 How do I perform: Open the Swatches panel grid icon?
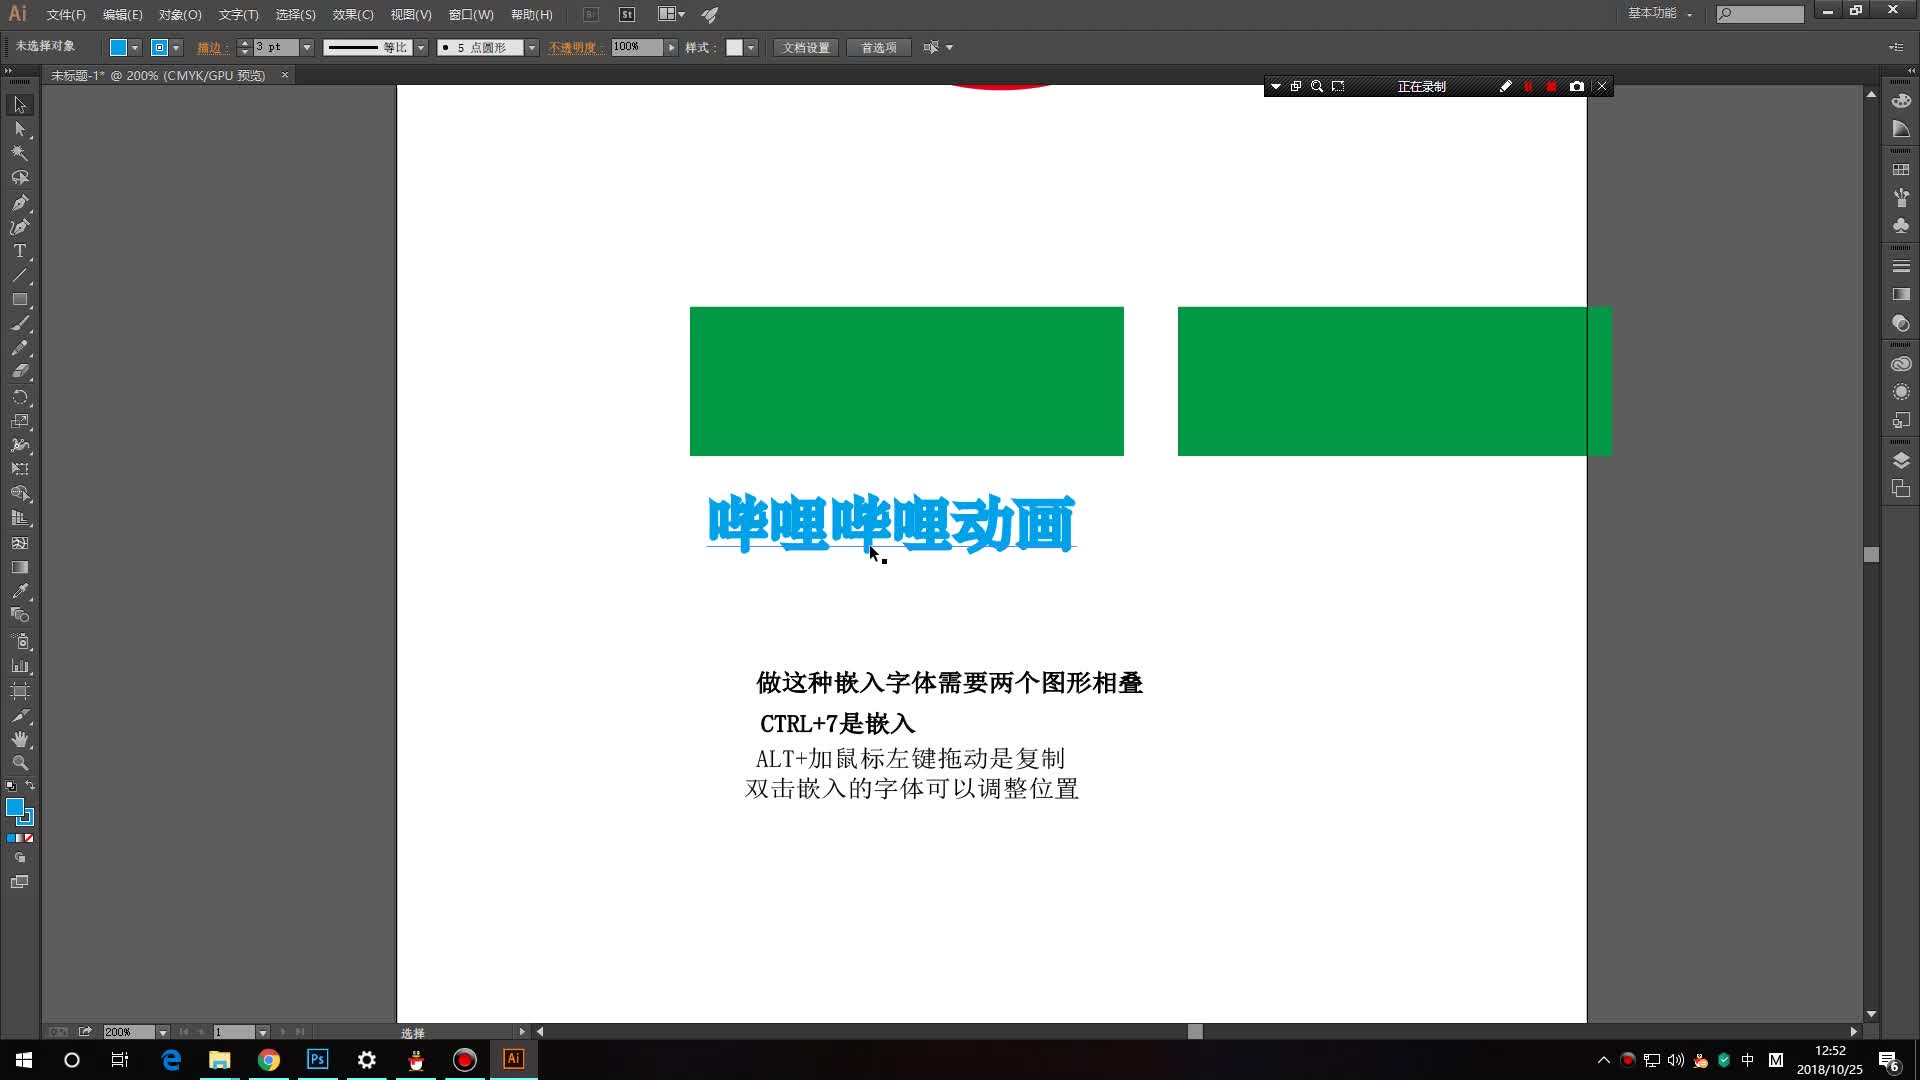[1901, 170]
